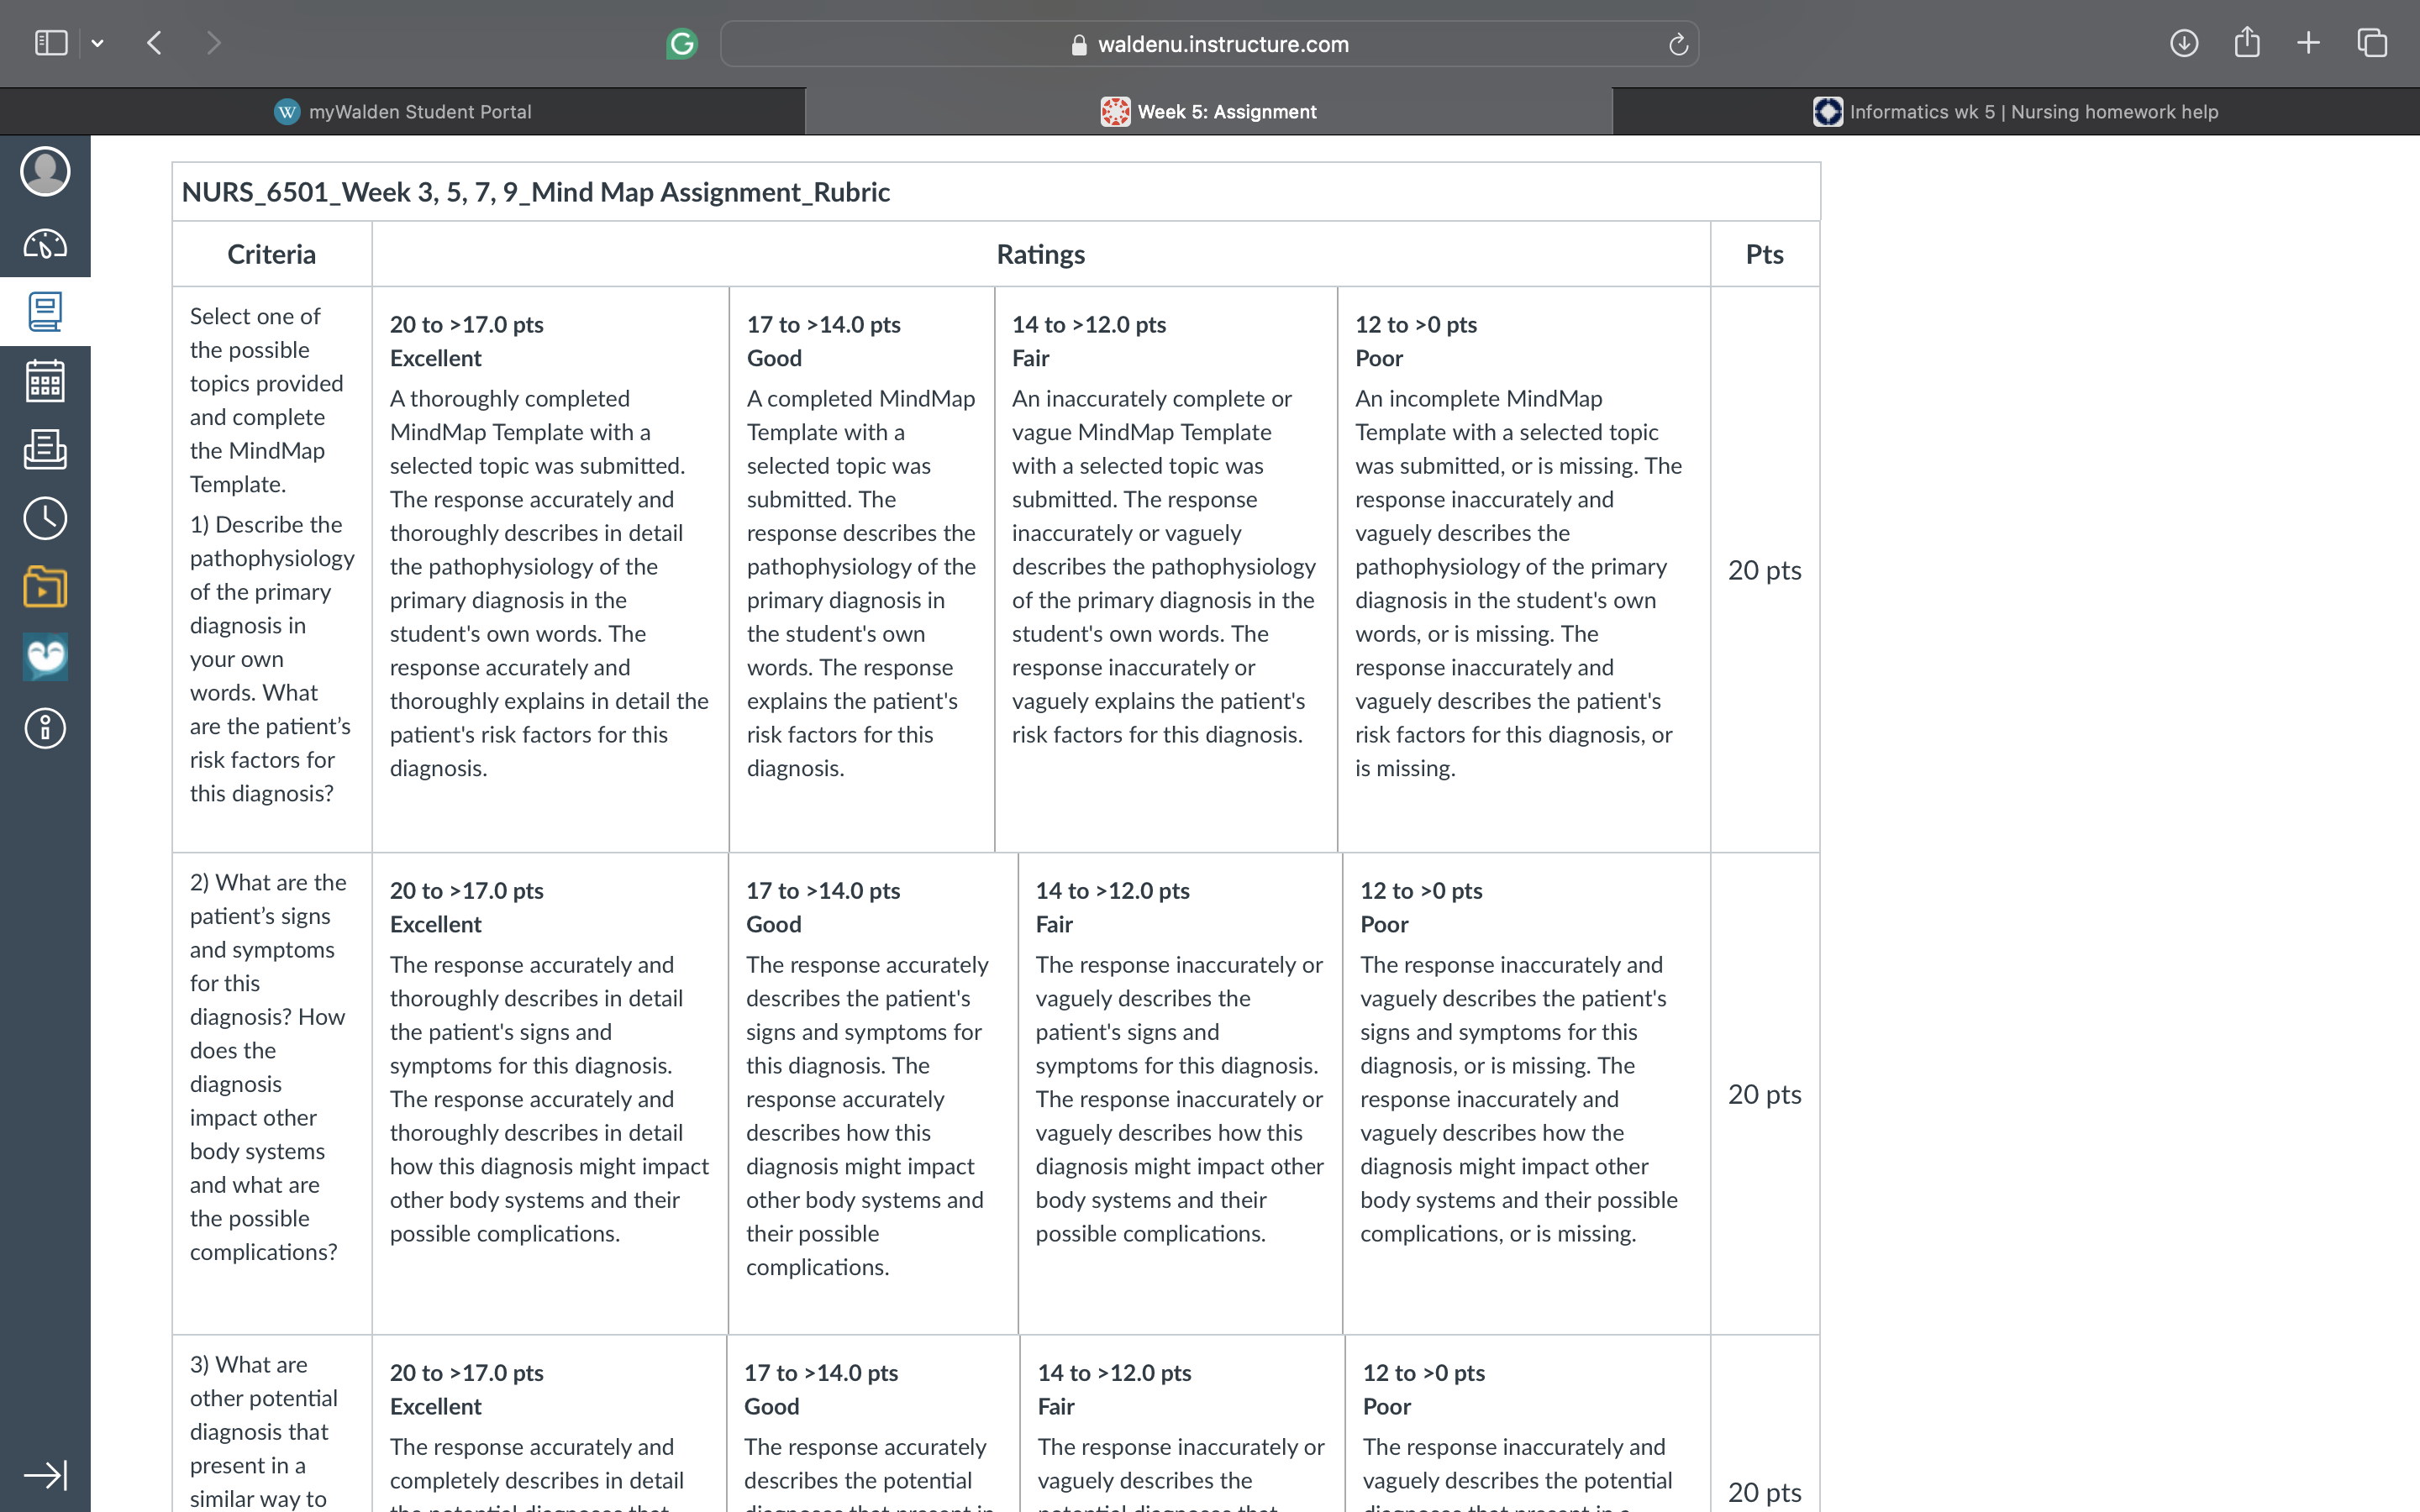Focus the waldenu.instructure.com address bar
This screenshot has height=1512, width=2420.
(1209, 44)
